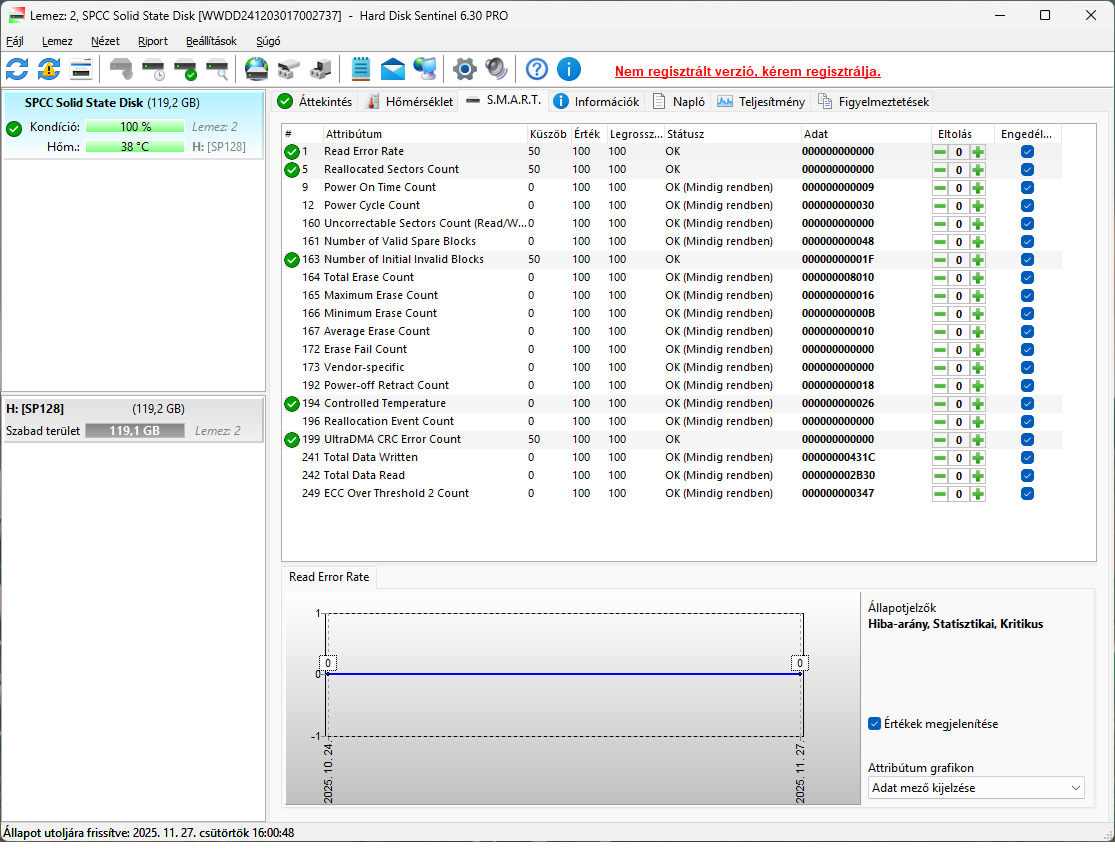The width and height of the screenshot is (1115, 850).
Task: Click the red registration link
Action: pyautogui.click(x=747, y=71)
